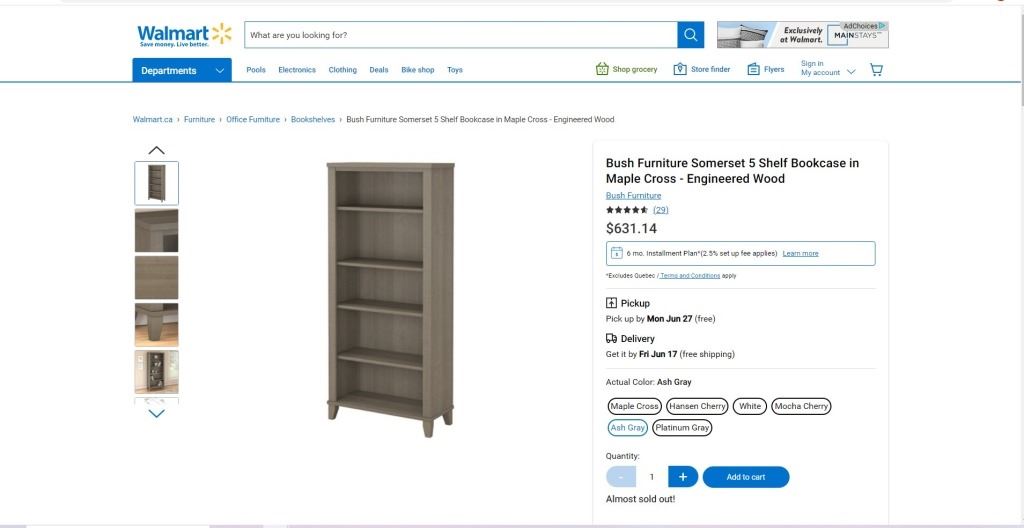Open Store finder map pin icon

680,69
